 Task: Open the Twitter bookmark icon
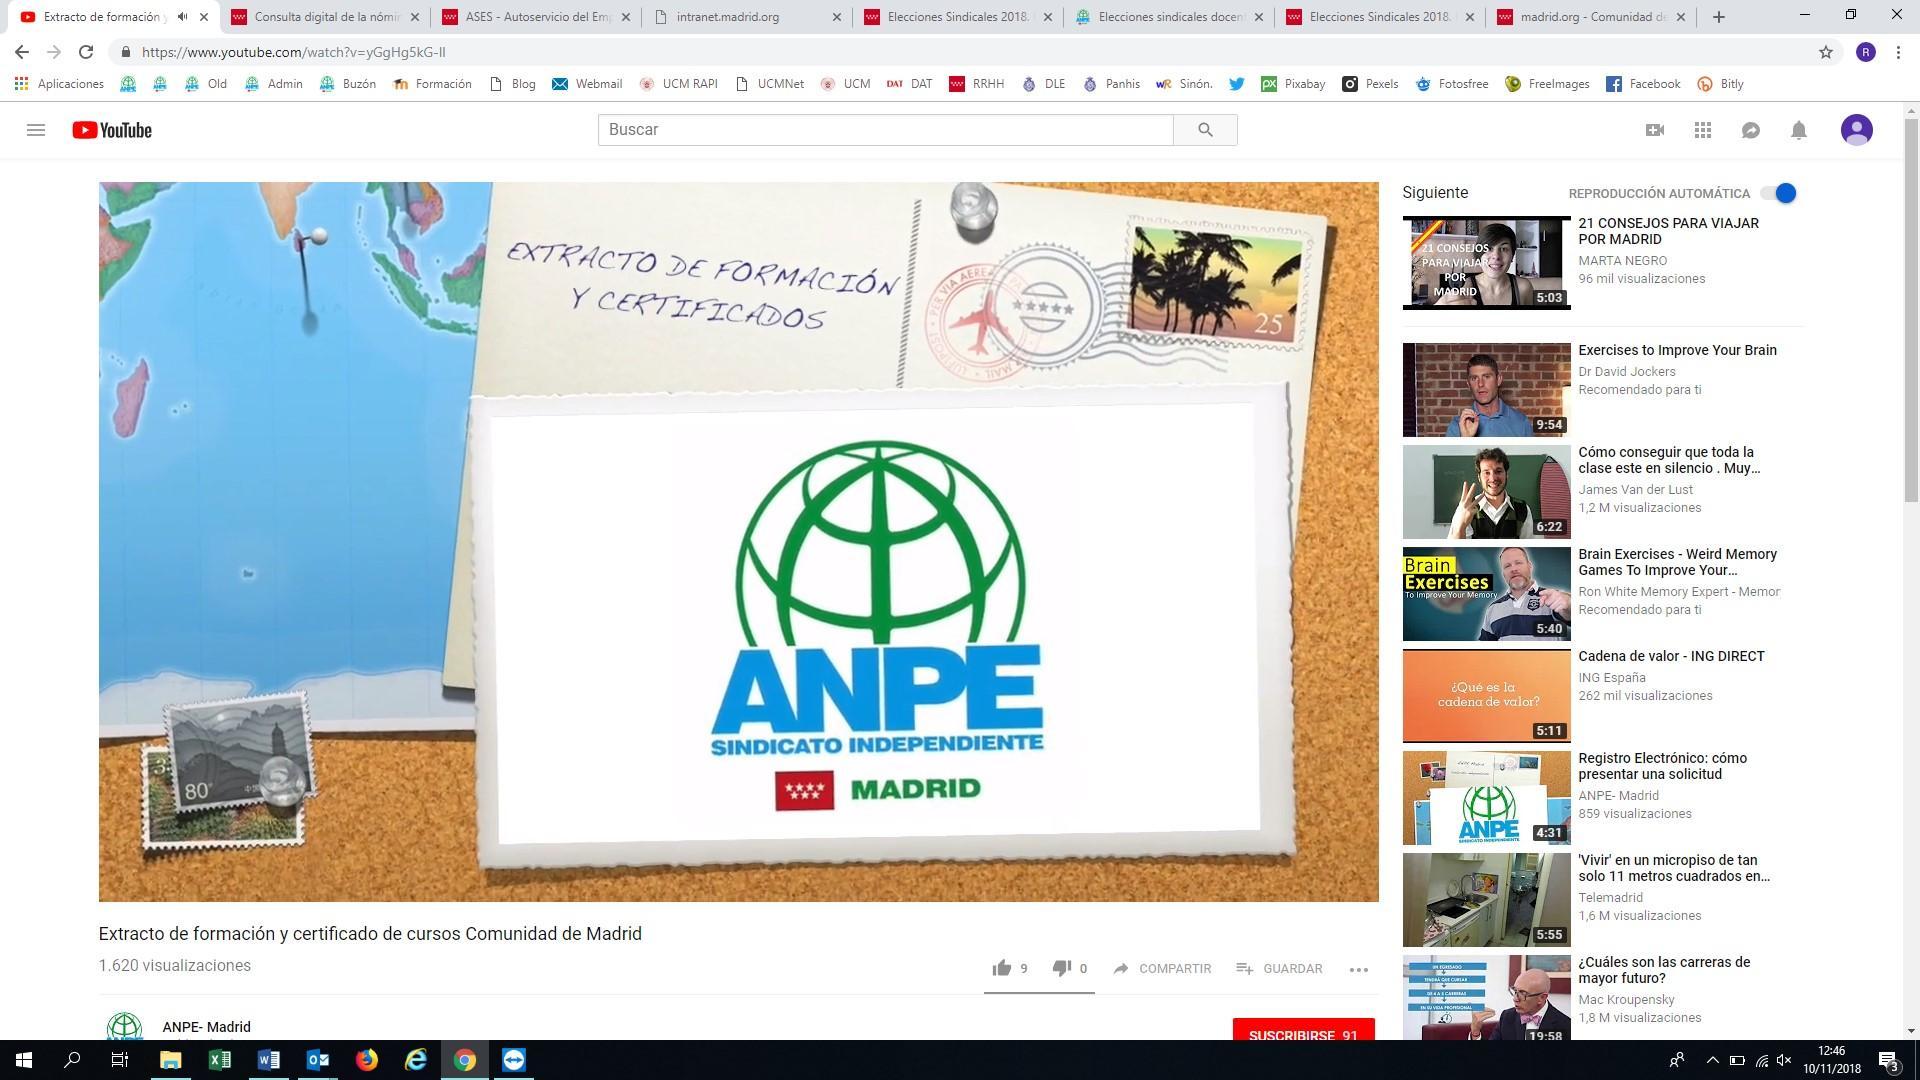[x=1236, y=84]
